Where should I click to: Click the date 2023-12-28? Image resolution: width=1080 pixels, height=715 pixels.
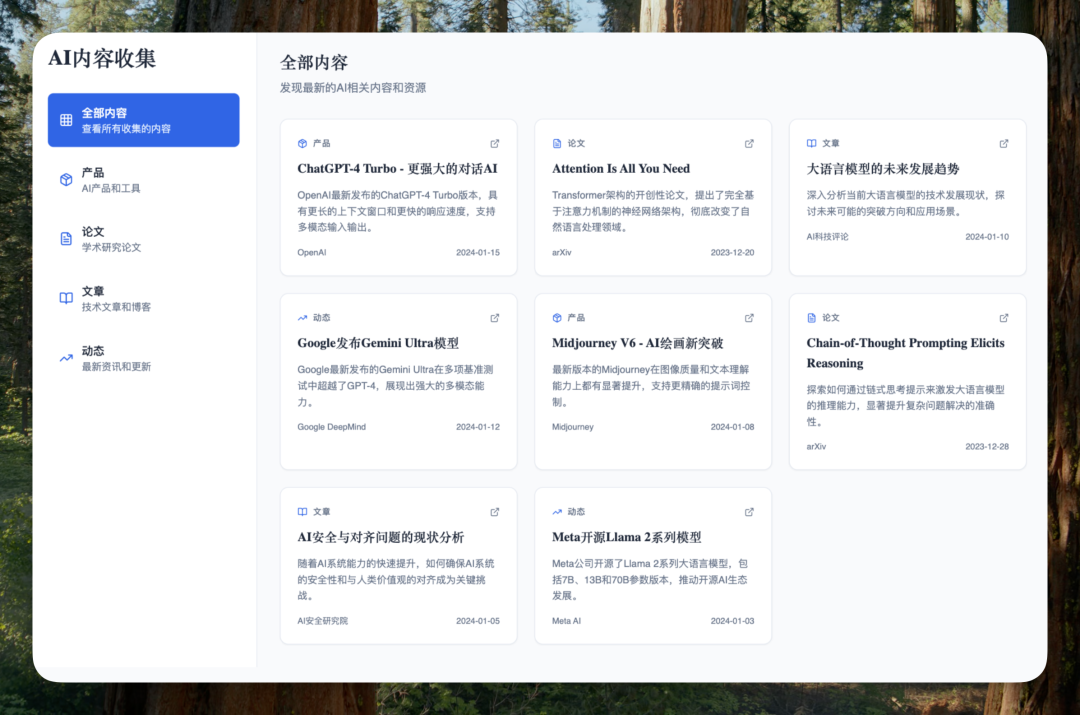(x=987, y=447)
